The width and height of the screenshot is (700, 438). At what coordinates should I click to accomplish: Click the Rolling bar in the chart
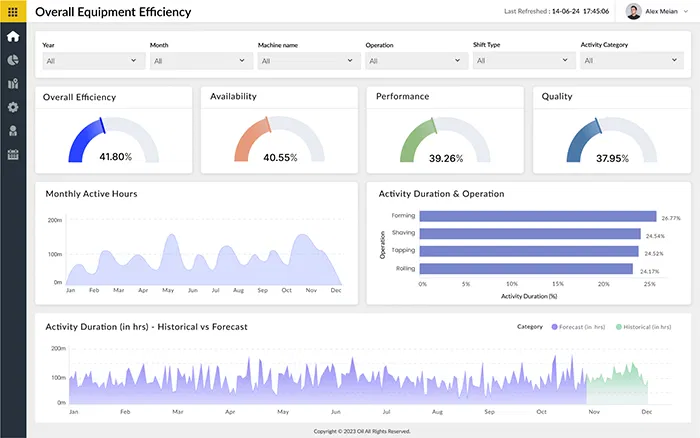pos(526,269)
